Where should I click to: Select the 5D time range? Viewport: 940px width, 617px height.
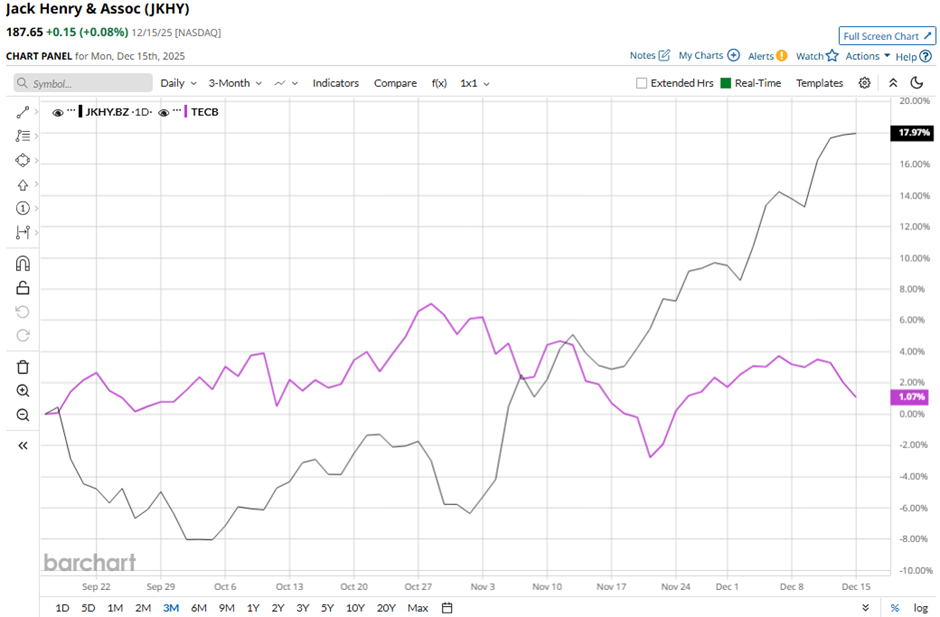(88, 608)
